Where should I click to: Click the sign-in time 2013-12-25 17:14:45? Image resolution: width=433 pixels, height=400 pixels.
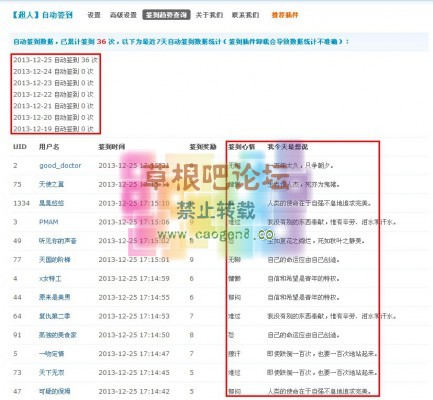[134, 372]
